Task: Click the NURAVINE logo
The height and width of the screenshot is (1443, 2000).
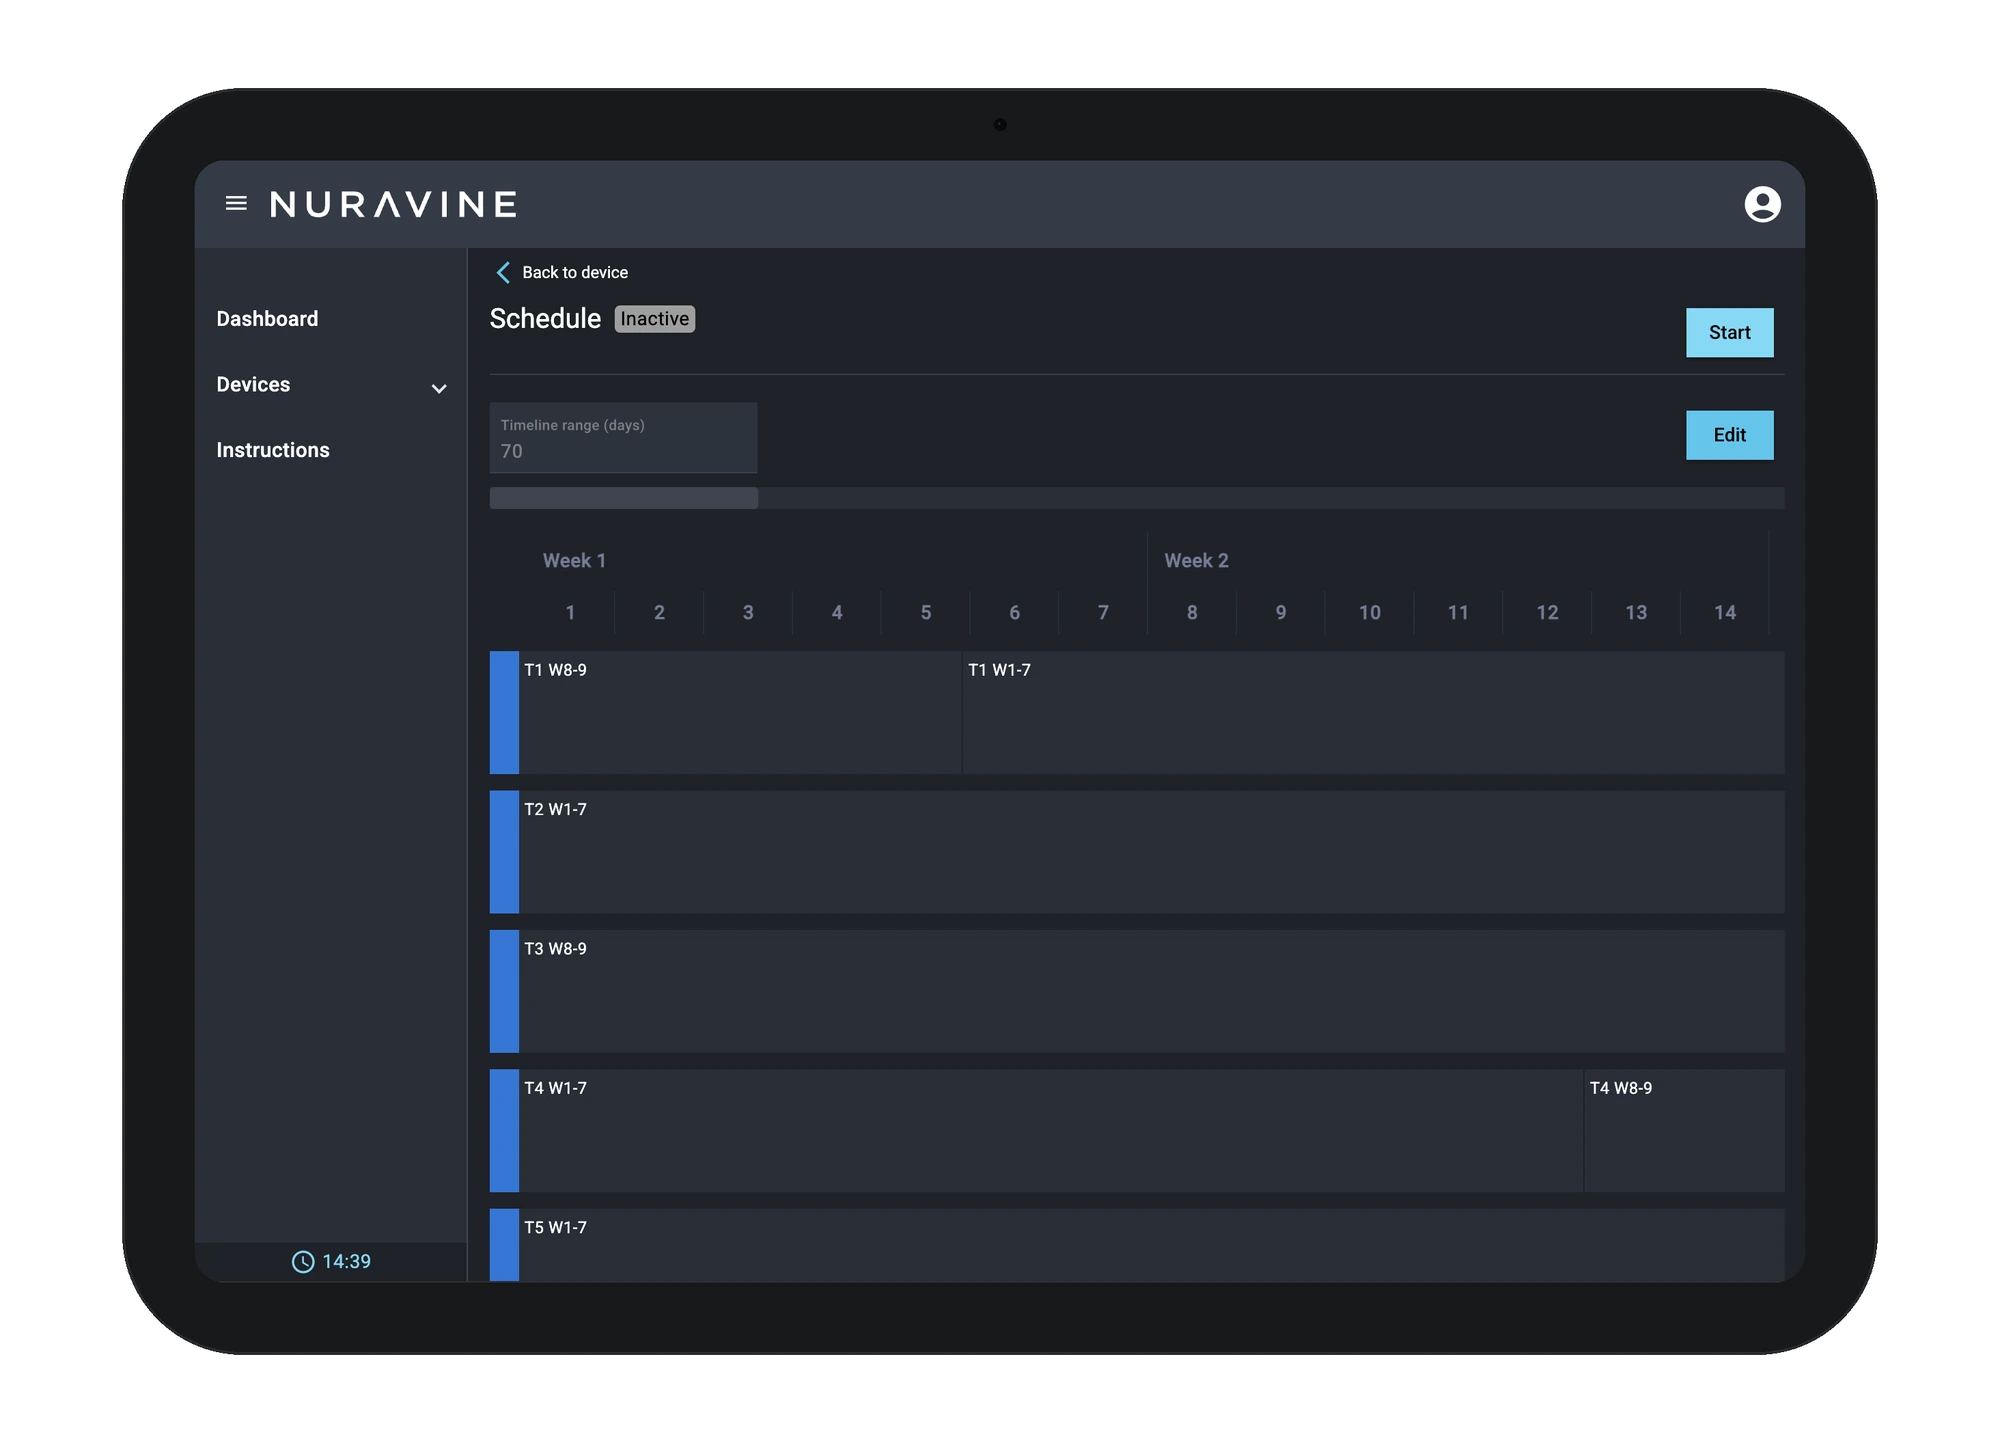Action: click(x=394, y=204)
